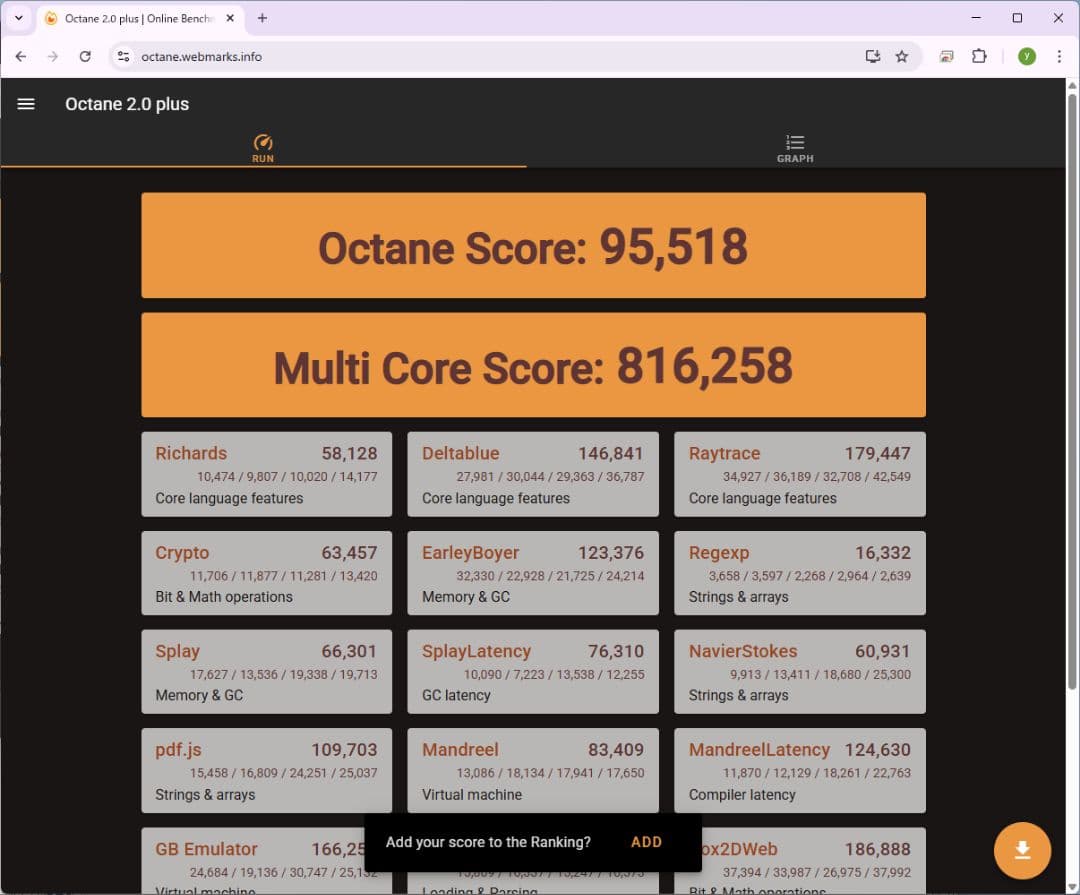This screenshot has height=895, width=1080.
Task: Select the Octane 2.0 plus browser tab
Action: [x=130, y=17]
